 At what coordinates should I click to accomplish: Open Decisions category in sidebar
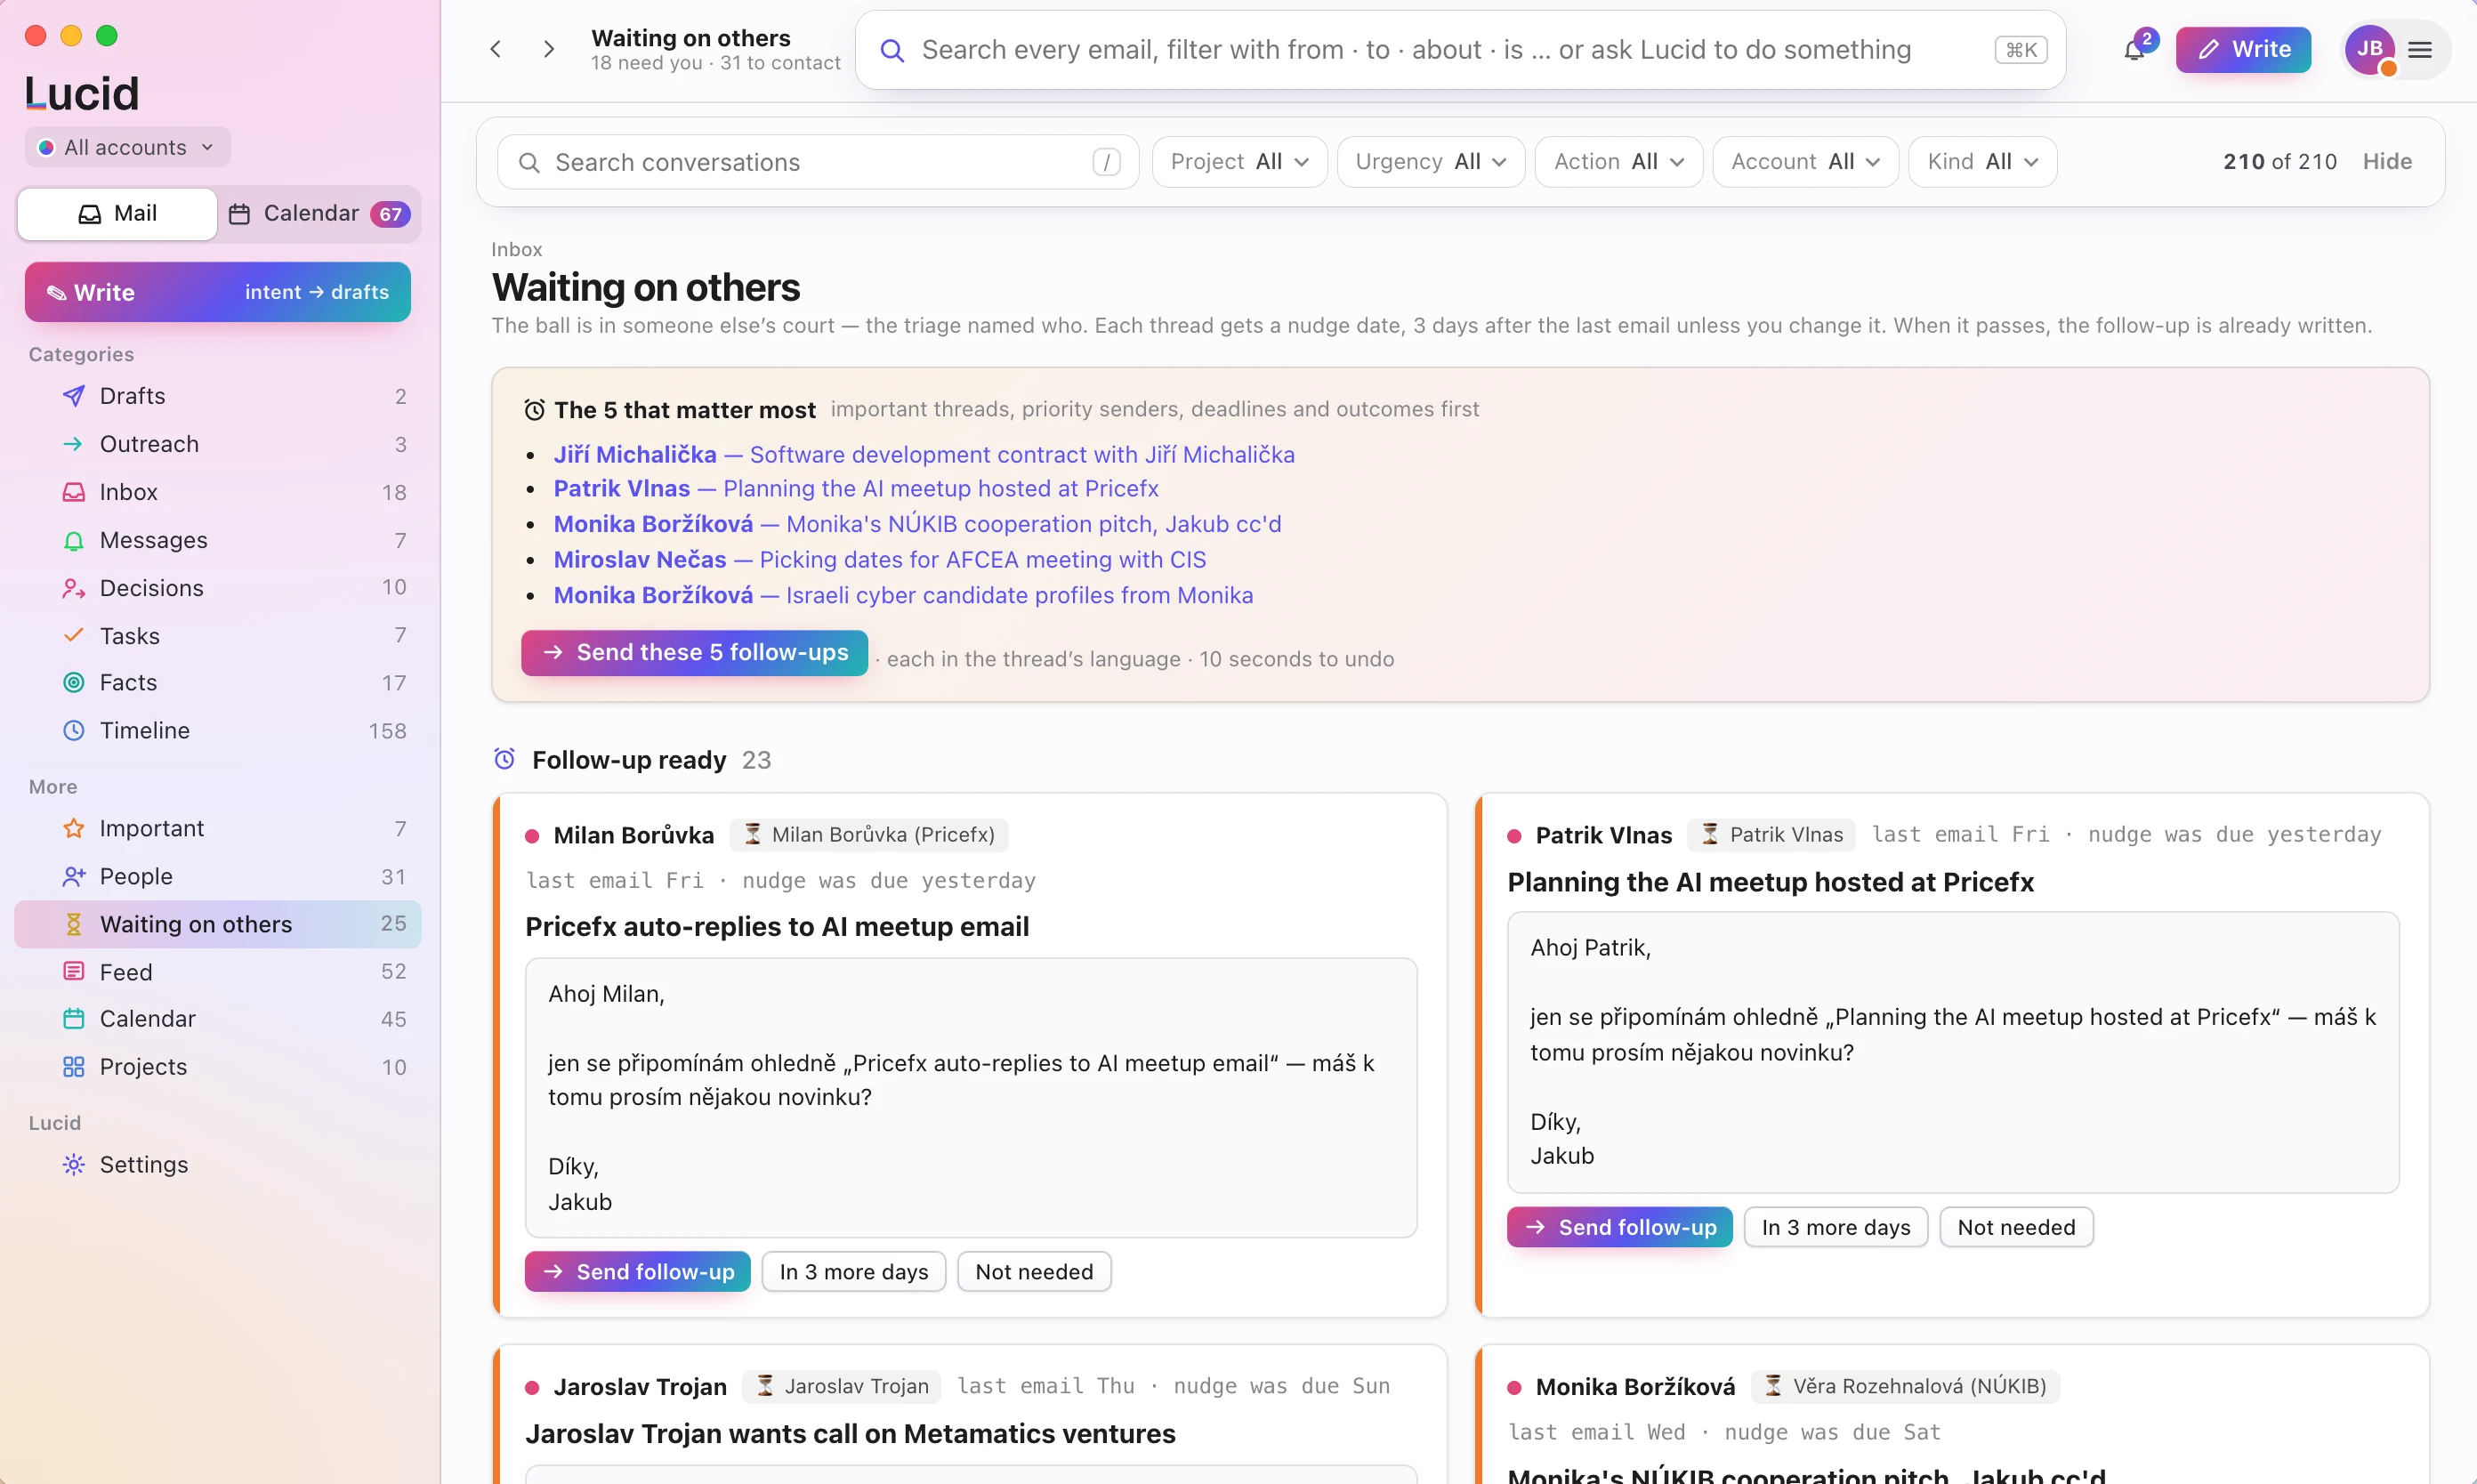217,587
